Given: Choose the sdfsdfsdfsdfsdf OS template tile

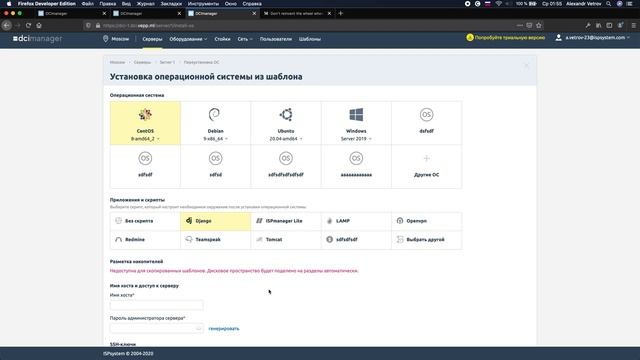Looking at the screenshot, I should (286, 167).
